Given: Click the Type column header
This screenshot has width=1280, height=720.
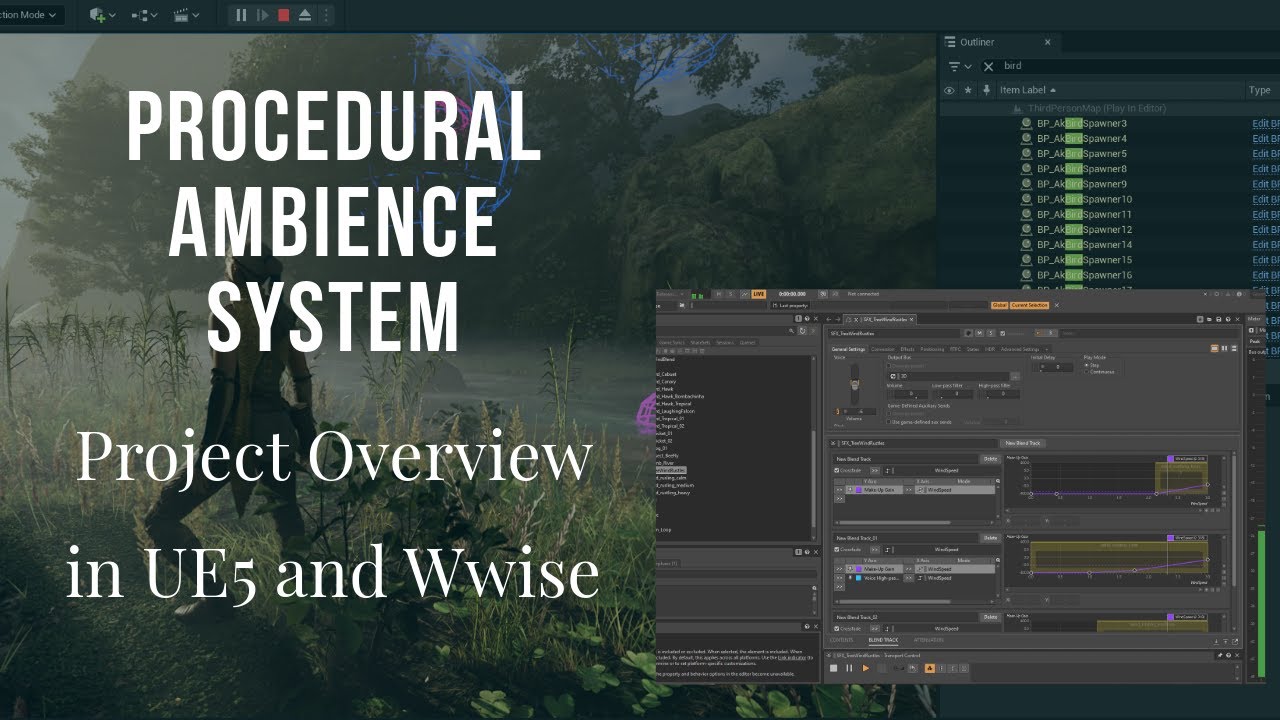Looking at the screenshot, I should [x=1260, y=90].
